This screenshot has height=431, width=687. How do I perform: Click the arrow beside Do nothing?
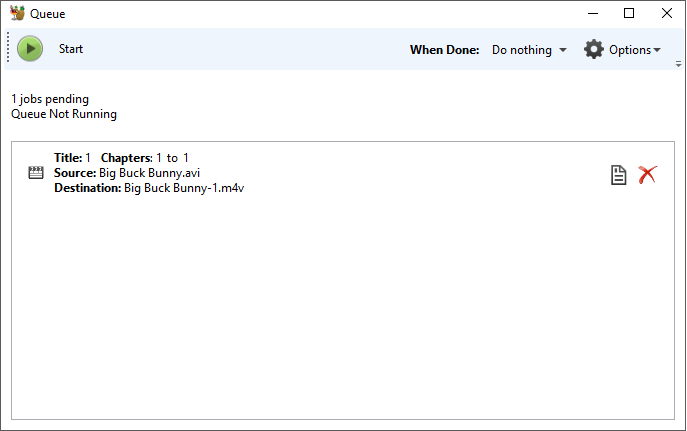tap(563, 50)
